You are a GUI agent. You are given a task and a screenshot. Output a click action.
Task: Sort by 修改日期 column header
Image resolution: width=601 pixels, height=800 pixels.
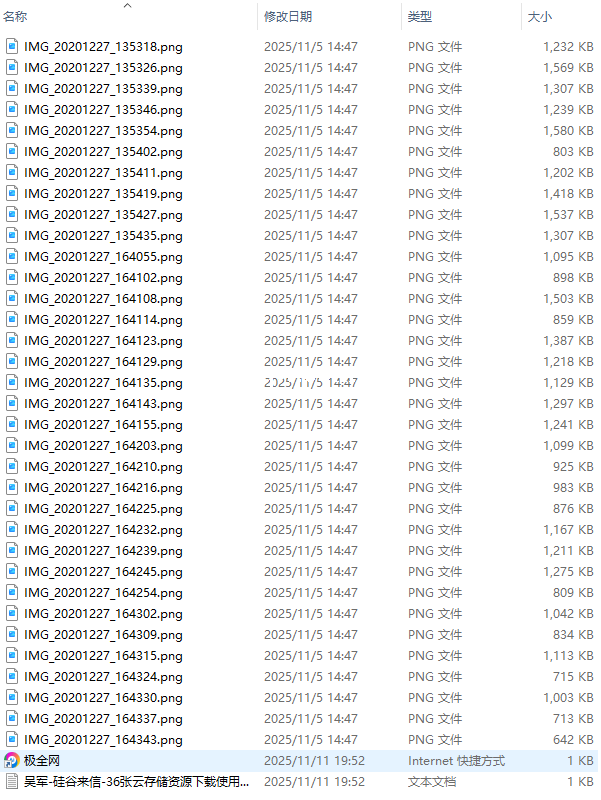pos(288,17)
